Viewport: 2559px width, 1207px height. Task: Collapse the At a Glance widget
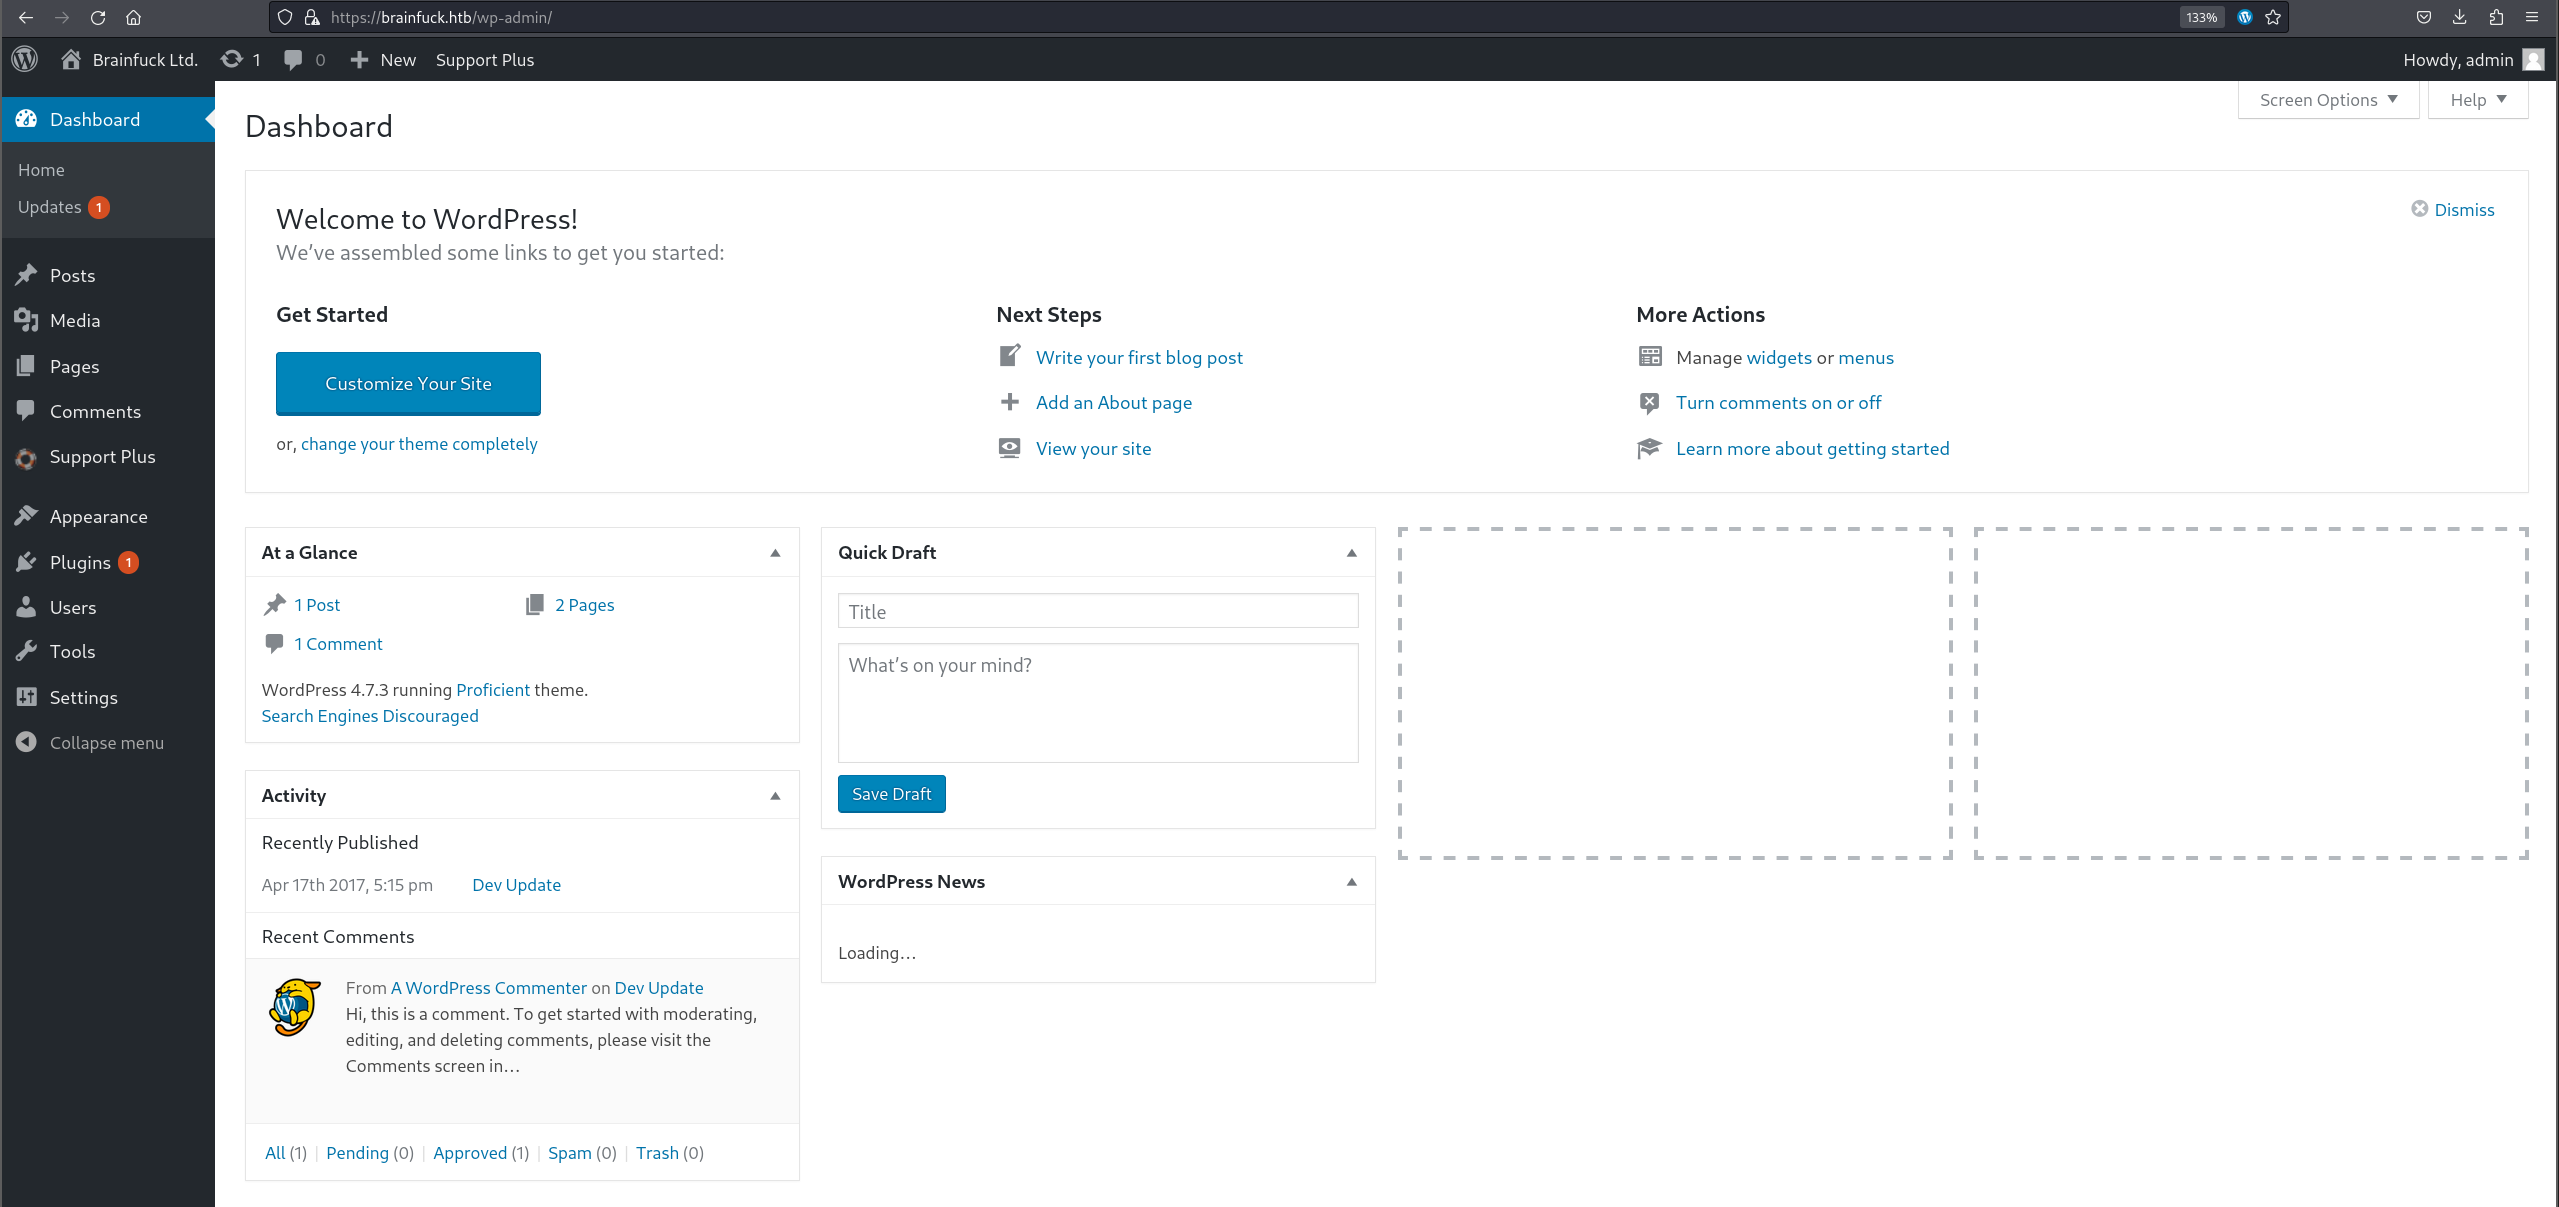coord(775,553)
